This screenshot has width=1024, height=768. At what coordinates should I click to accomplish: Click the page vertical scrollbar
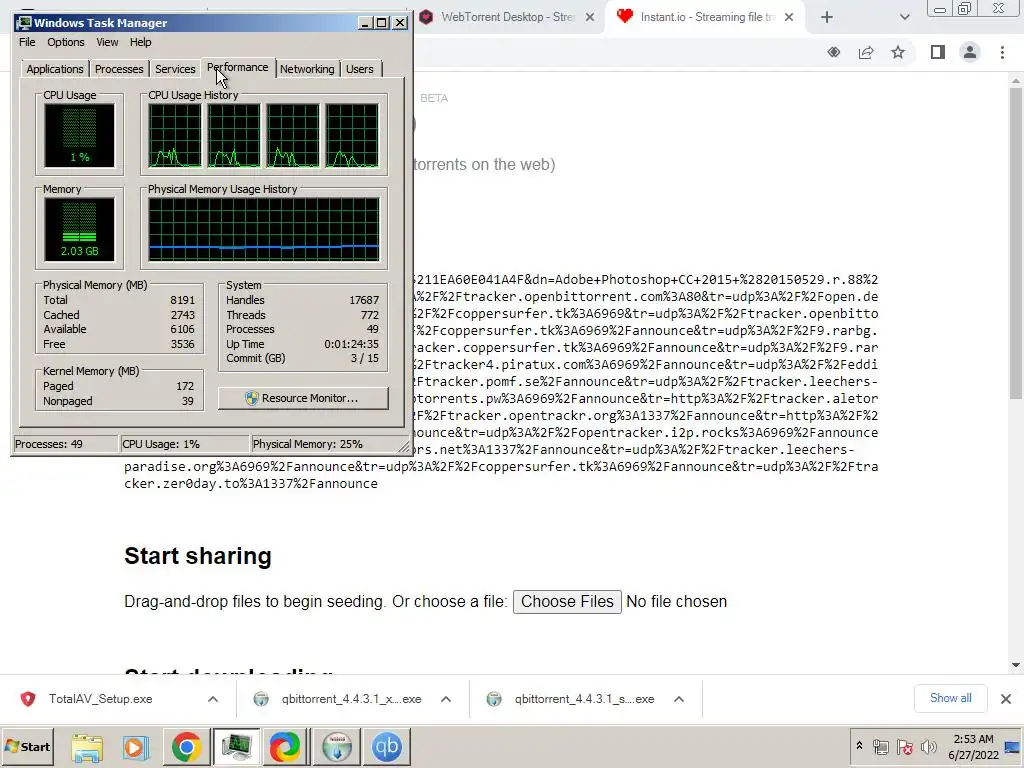pos(1016,242)
